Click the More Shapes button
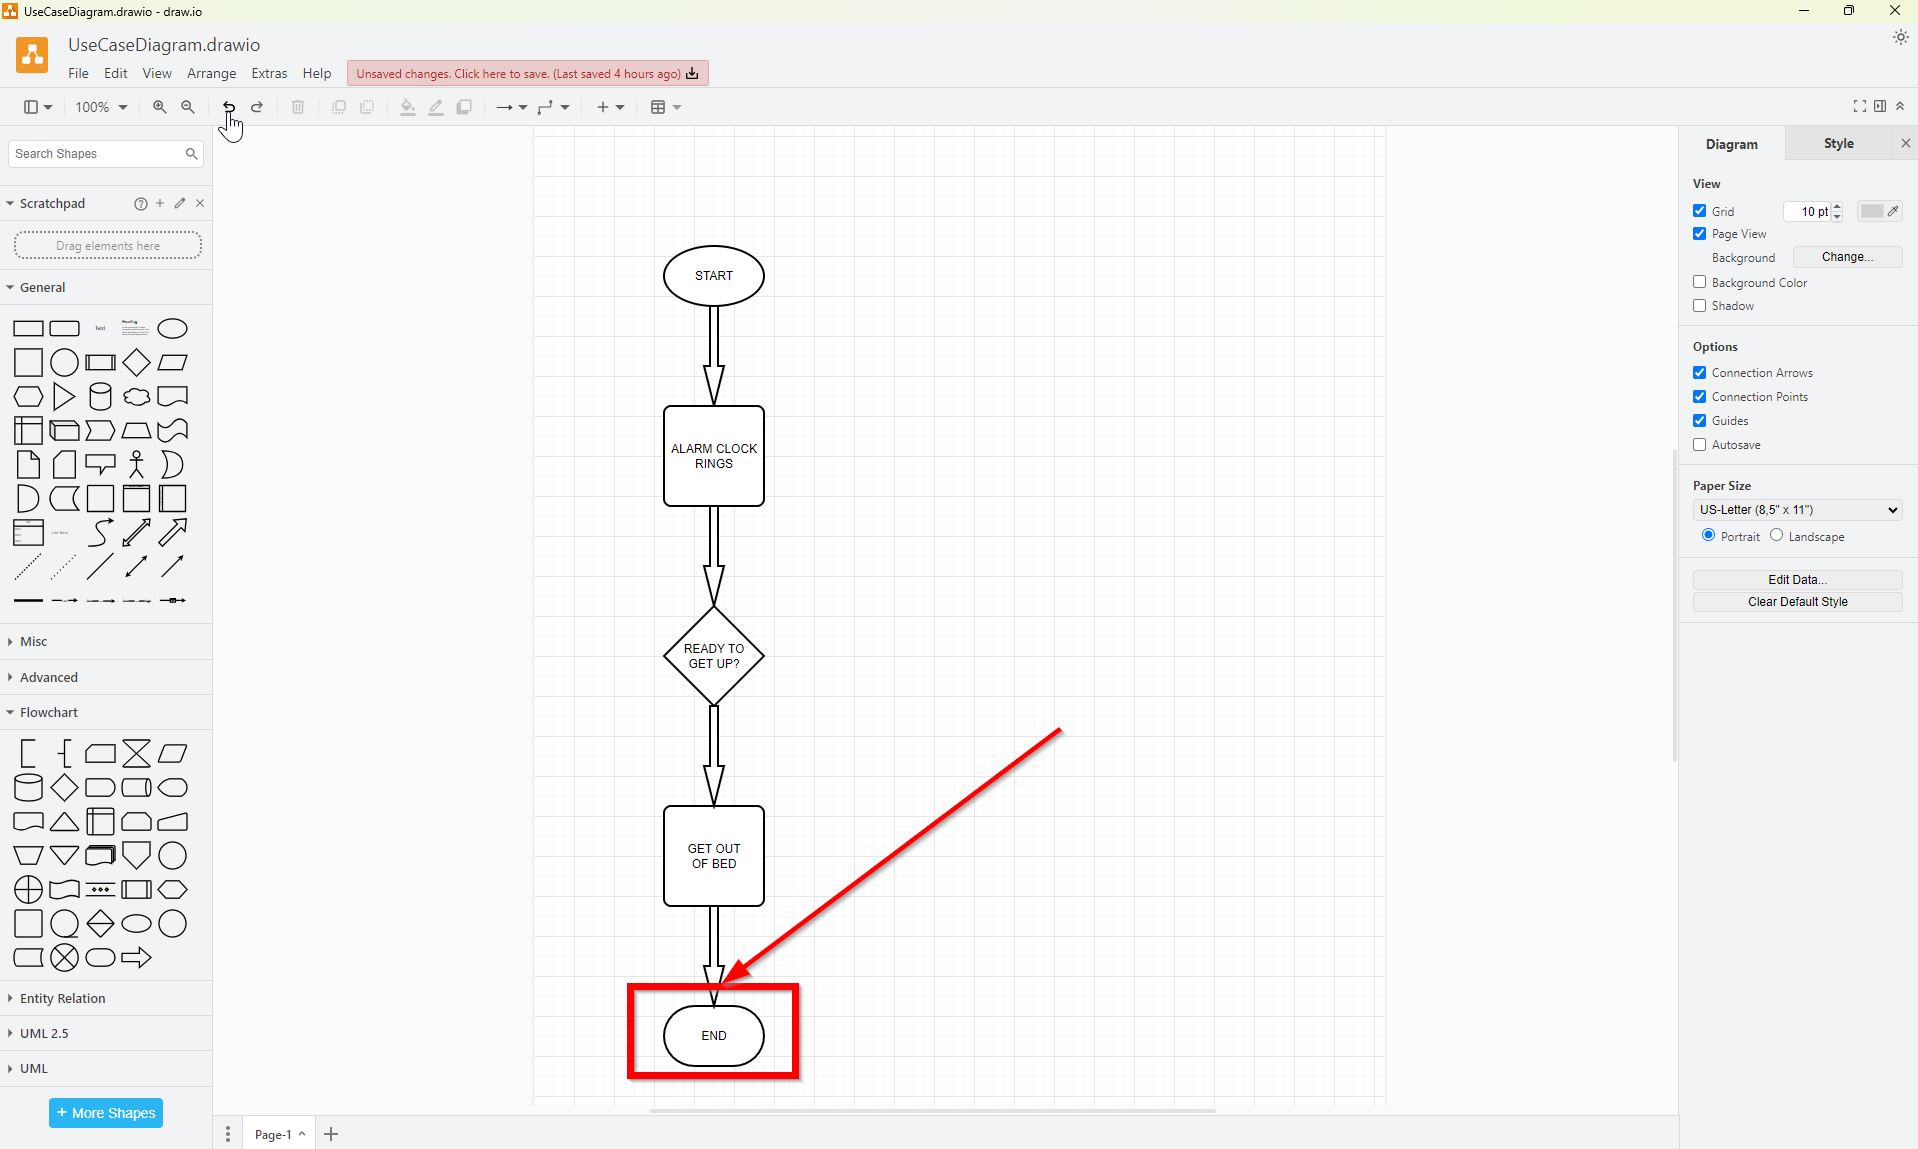1918x1149 pixels. click(x=105, y=1112)
